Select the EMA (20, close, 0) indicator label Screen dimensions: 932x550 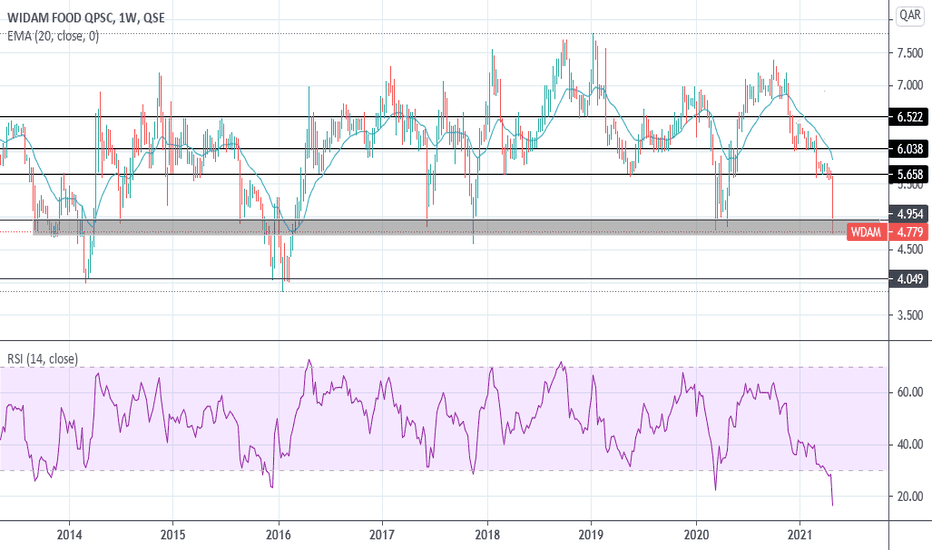(53, 36)
